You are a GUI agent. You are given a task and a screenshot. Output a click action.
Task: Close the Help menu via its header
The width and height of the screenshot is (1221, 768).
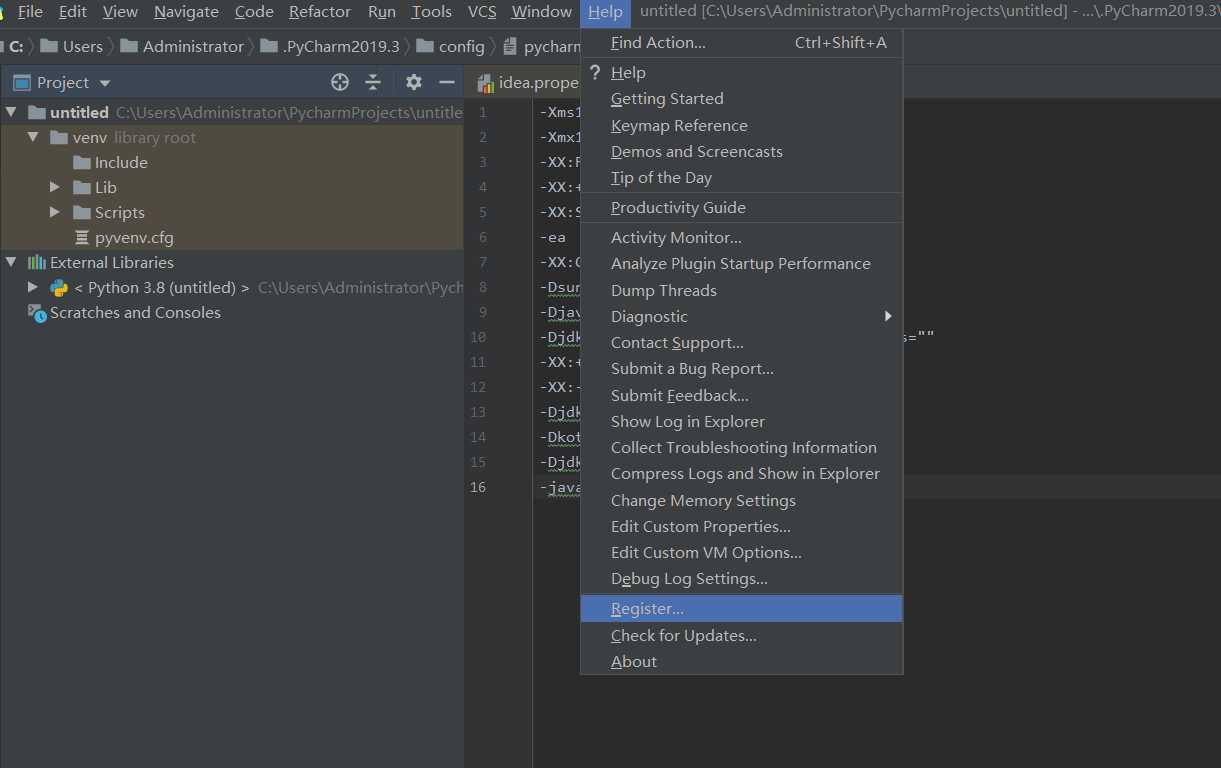(x=605, y=12)
